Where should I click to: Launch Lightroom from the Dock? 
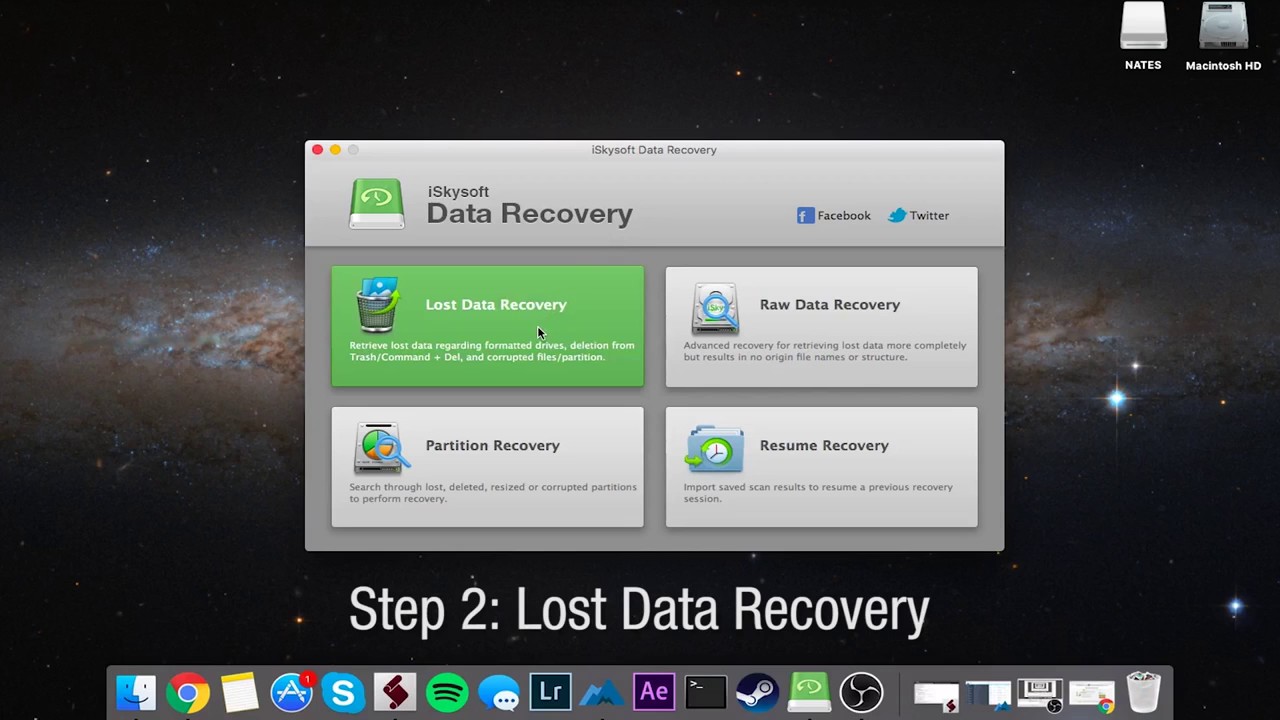click(550, 693)
